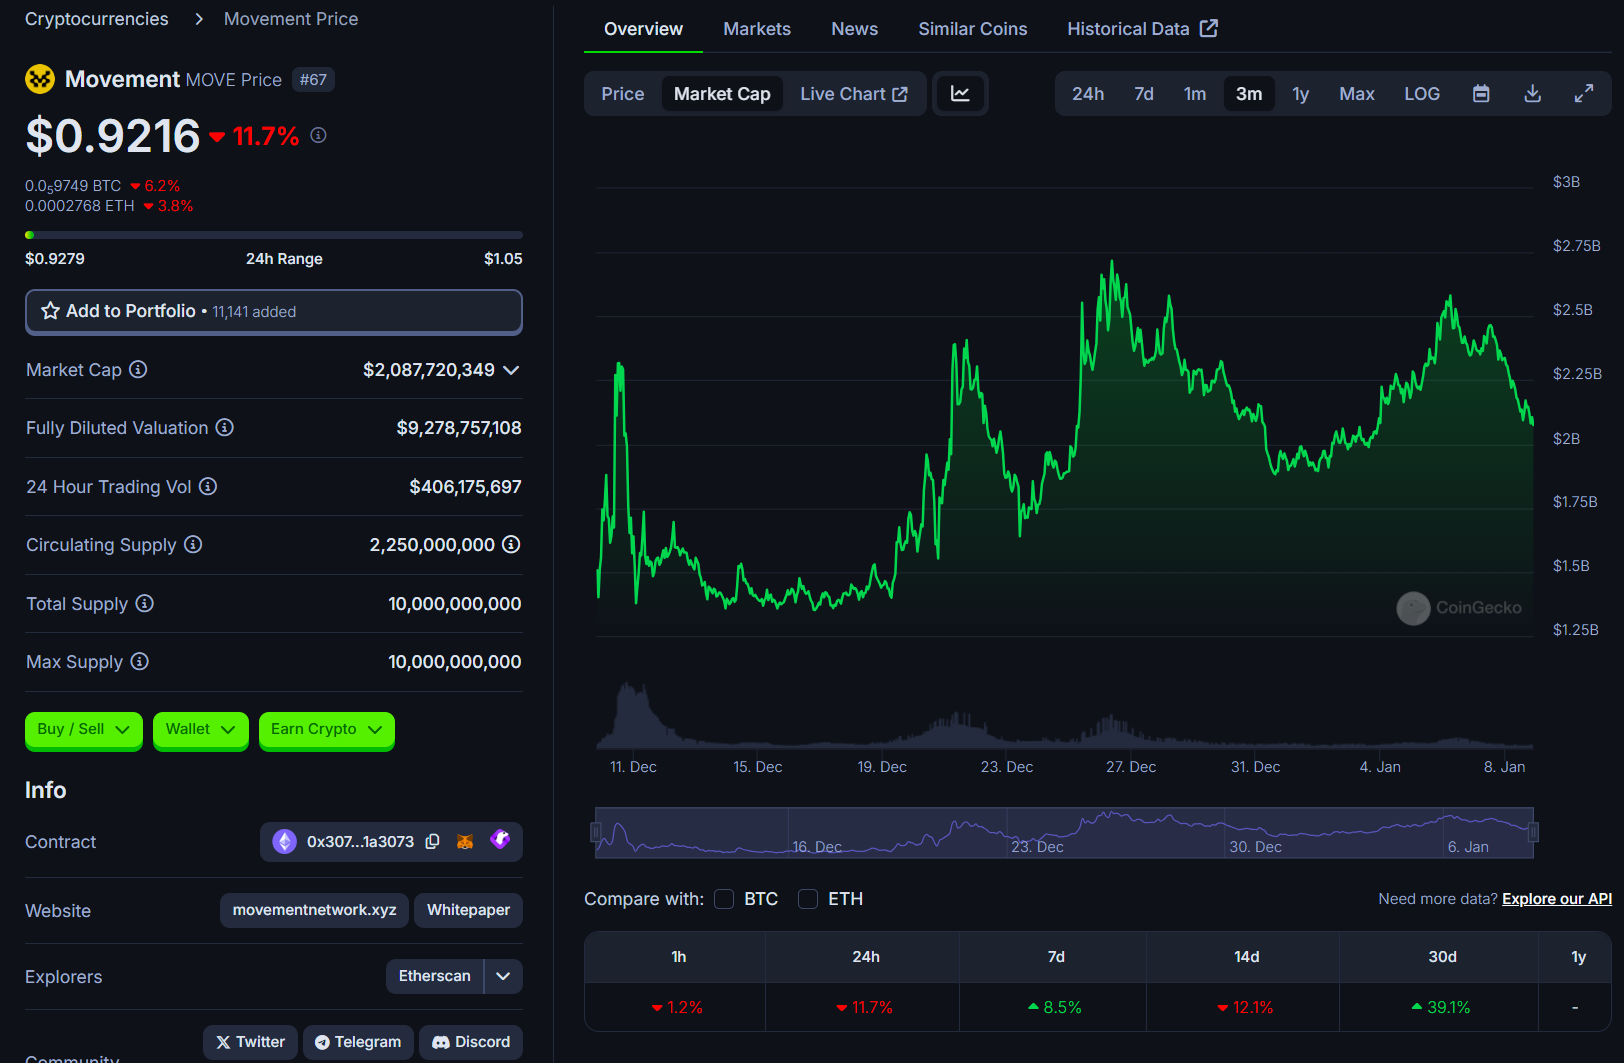This screenshot has height=1063, width=1624.
Task: Click the purple wallet icon in contract box
Action: coord(500,840)
